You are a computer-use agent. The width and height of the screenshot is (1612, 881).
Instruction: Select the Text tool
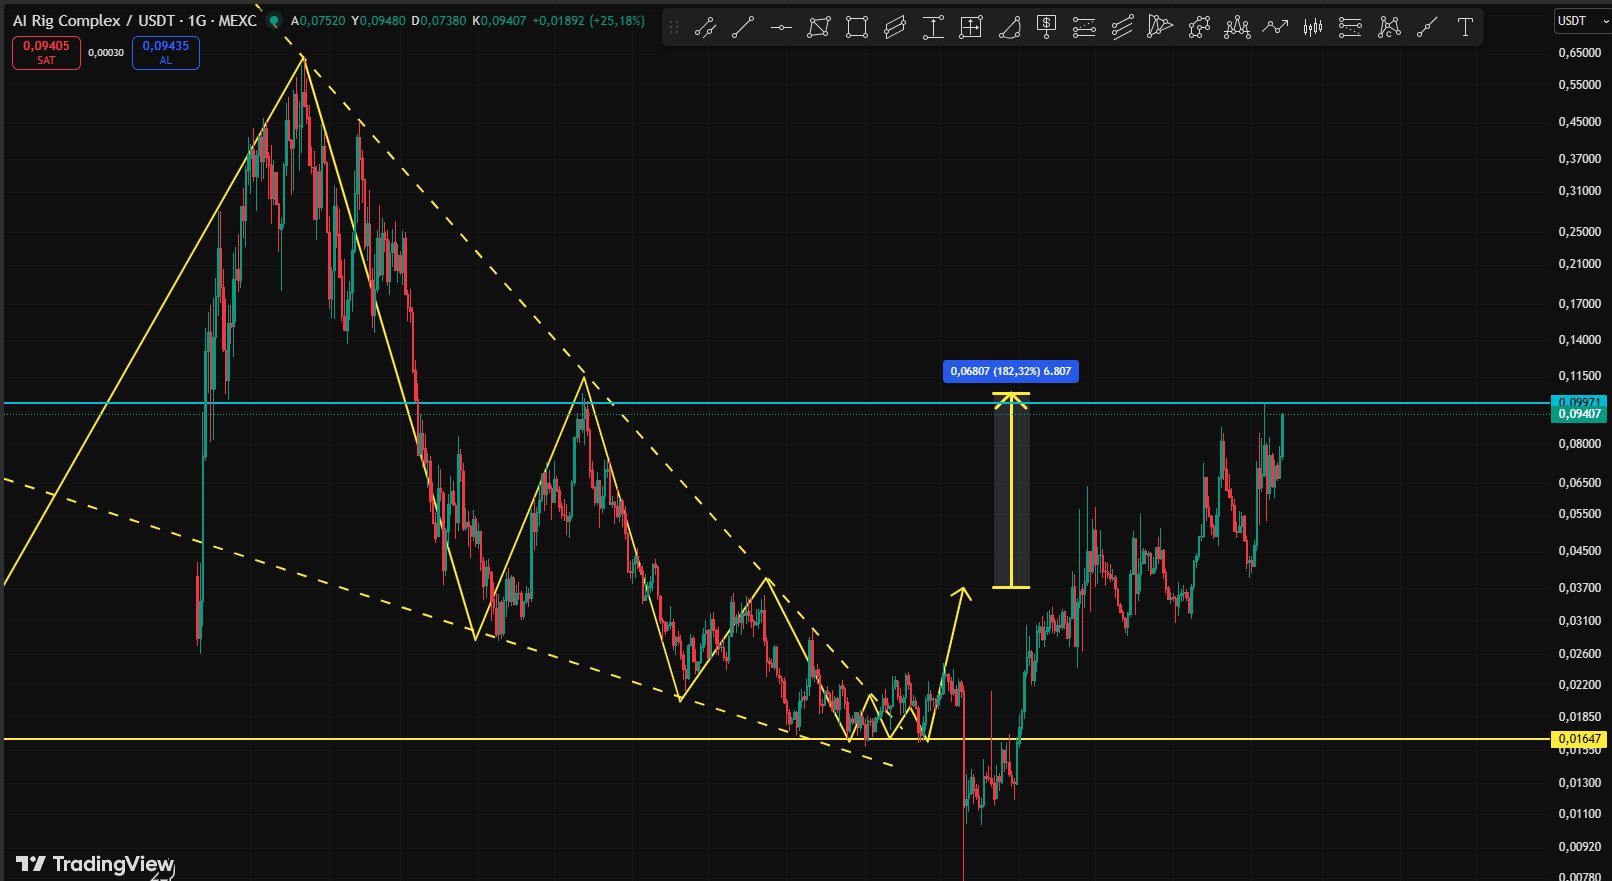point(1465,28)
